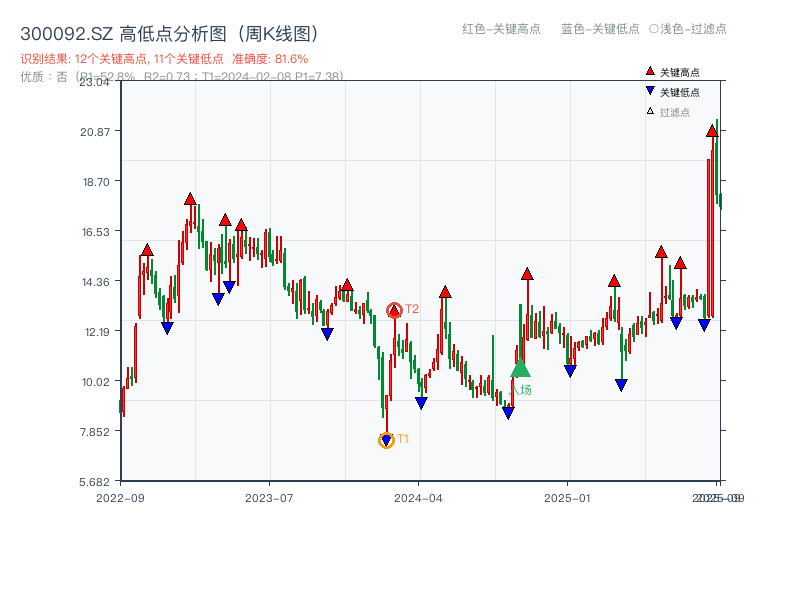The image size is (800, 600).
Task: Click the 2023-07 date label on x-axis
Action: tap(270, 497)
